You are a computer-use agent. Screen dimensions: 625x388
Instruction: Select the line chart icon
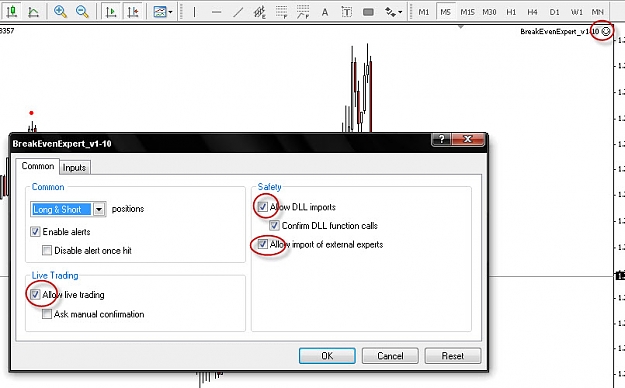click(x=33, y=12)
